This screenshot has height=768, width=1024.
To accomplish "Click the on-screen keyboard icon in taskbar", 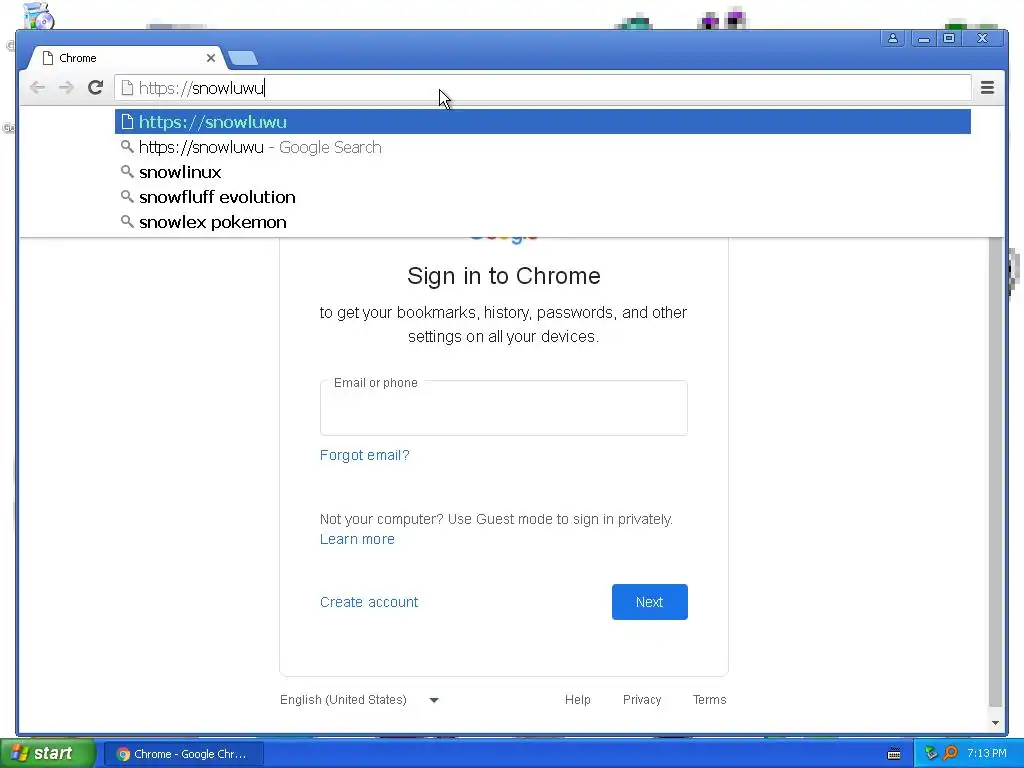I will point(894,754).
